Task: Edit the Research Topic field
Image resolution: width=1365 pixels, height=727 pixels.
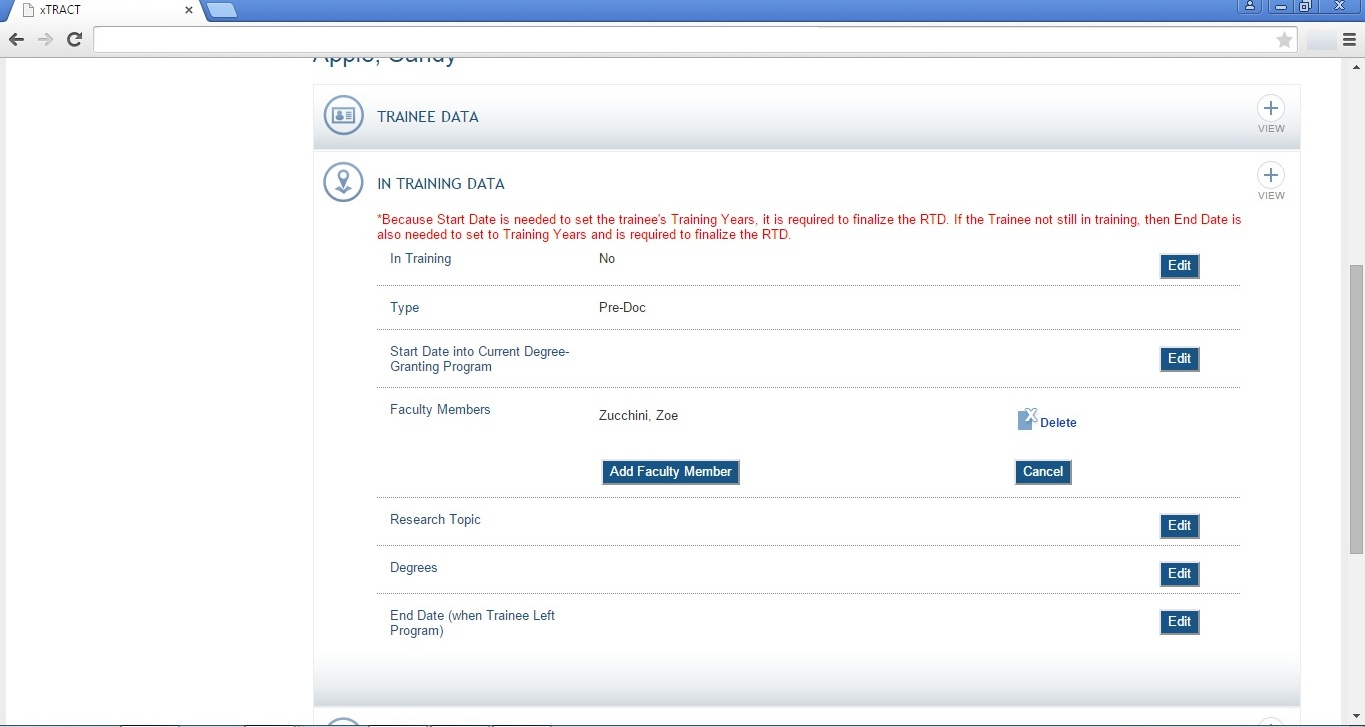Action: pyautogui.click(x=1180, y=526)
